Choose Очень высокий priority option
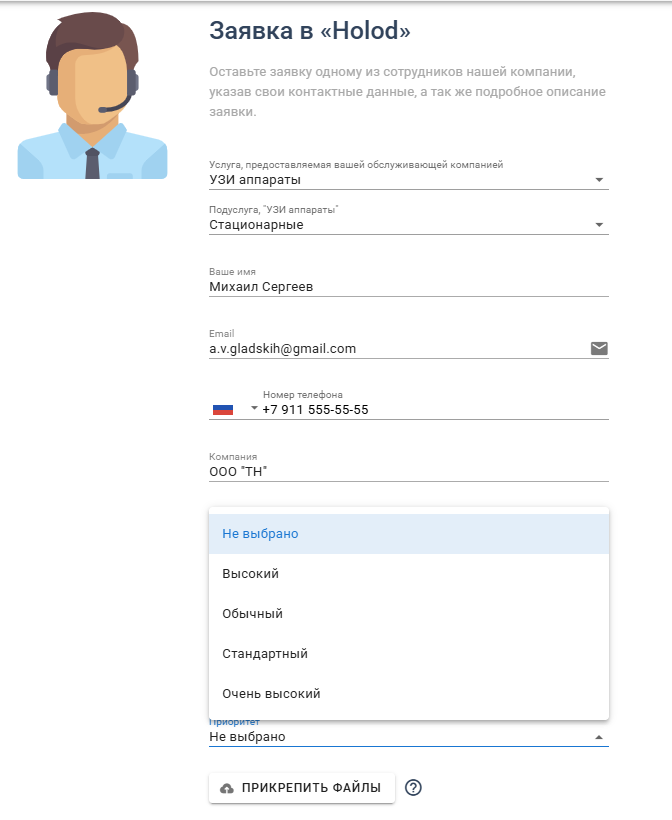Viewport: 672px width, 820px height. point(408,693)
